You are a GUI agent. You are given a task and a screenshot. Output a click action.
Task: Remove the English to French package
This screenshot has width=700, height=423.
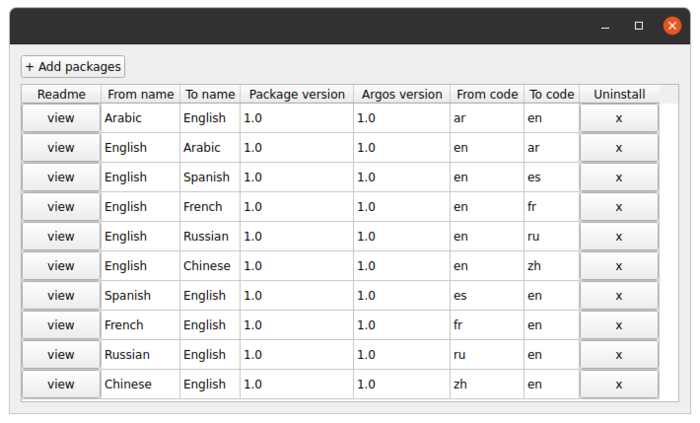pos(619,207)
